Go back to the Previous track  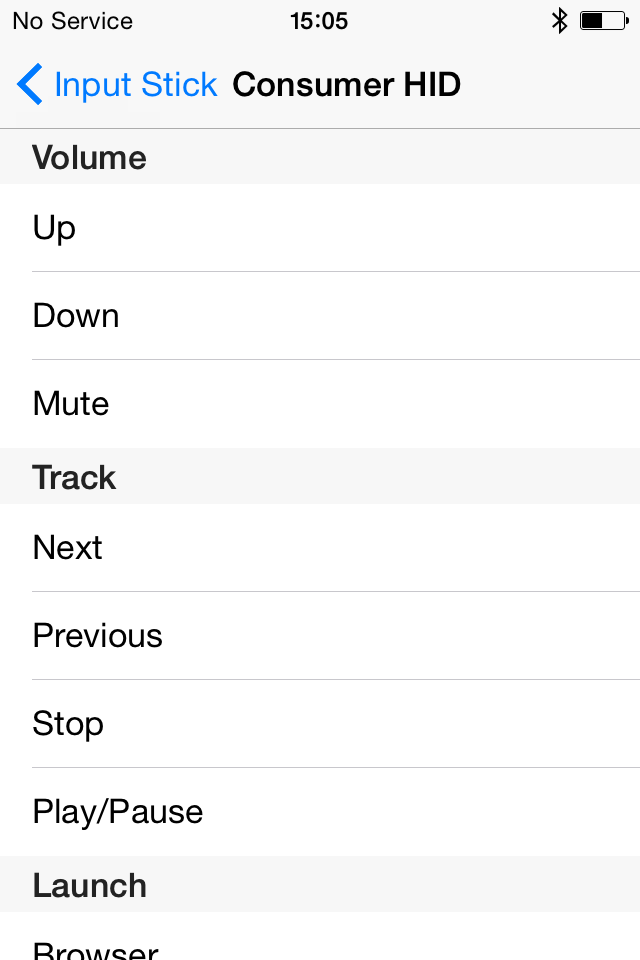point(320,635)
